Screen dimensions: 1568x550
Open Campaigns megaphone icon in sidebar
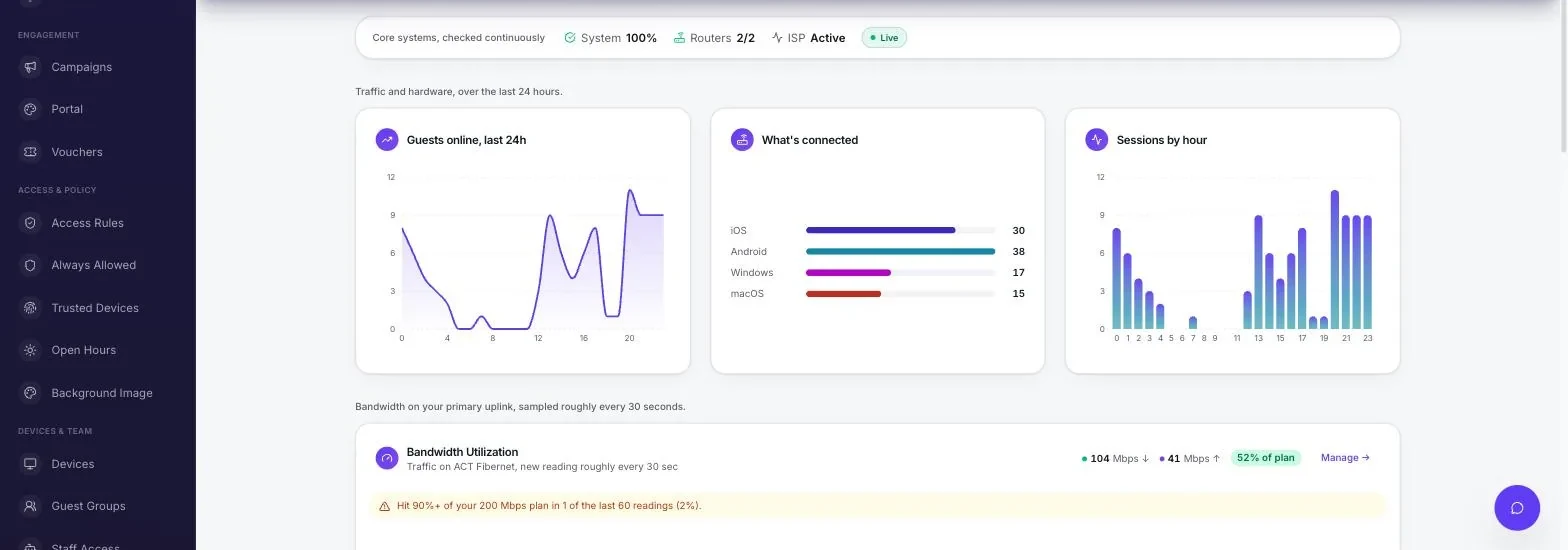[x=30, y=67]
